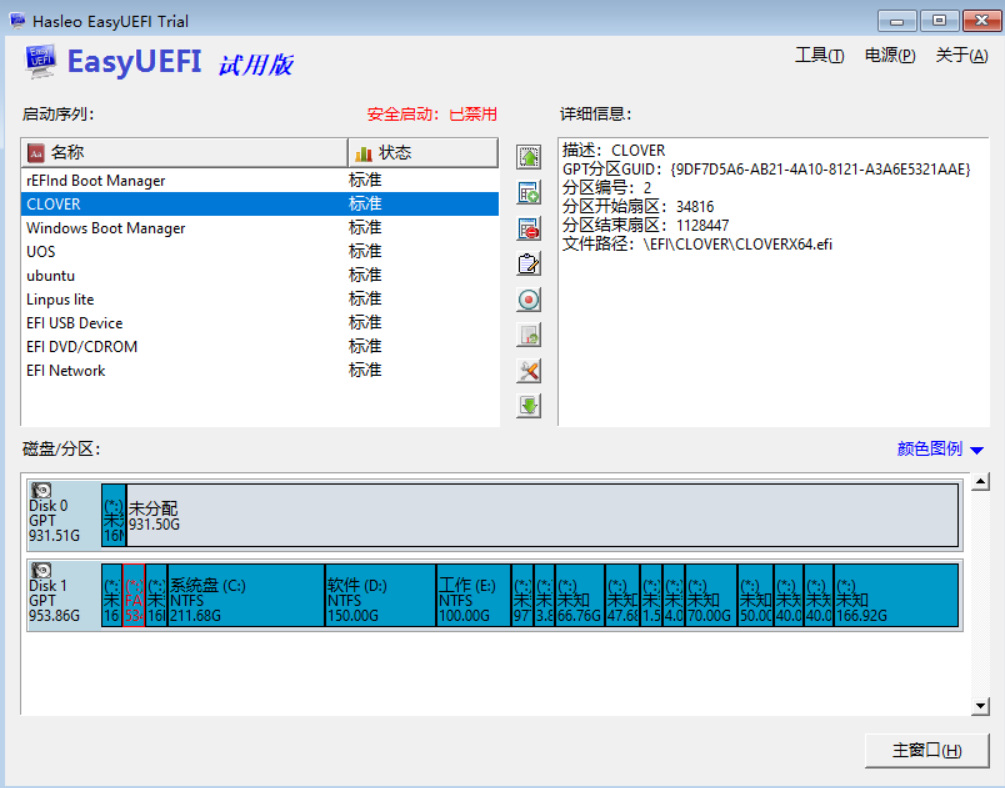
Task: Select the CLOVER boot entry
Action: tap(260, 204)
